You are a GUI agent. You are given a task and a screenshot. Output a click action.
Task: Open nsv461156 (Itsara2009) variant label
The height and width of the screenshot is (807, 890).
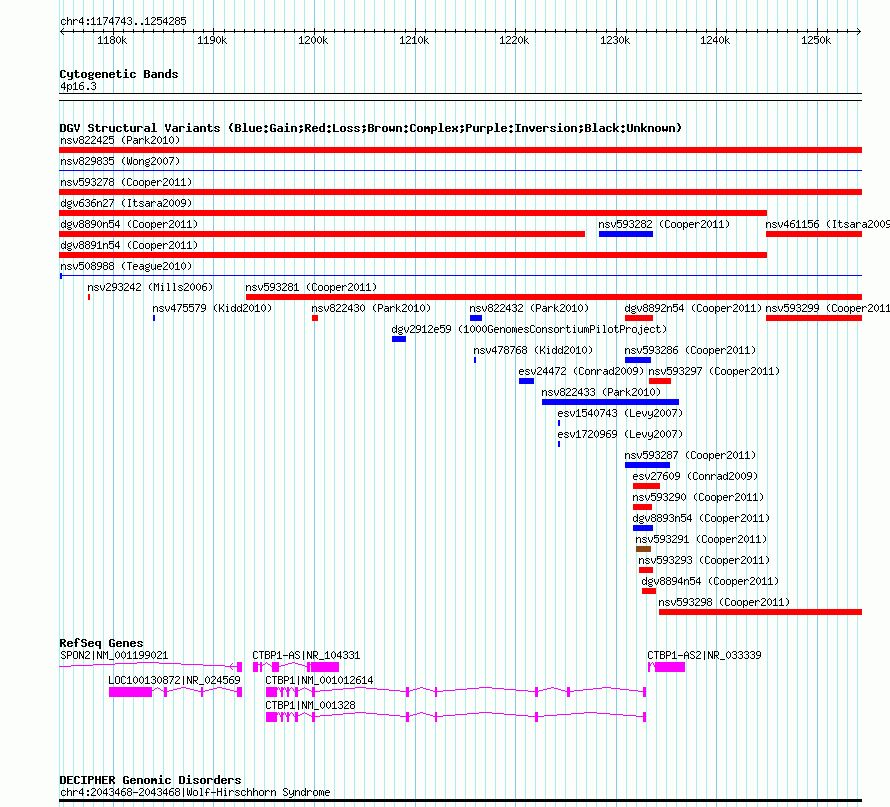pos(827,224)
